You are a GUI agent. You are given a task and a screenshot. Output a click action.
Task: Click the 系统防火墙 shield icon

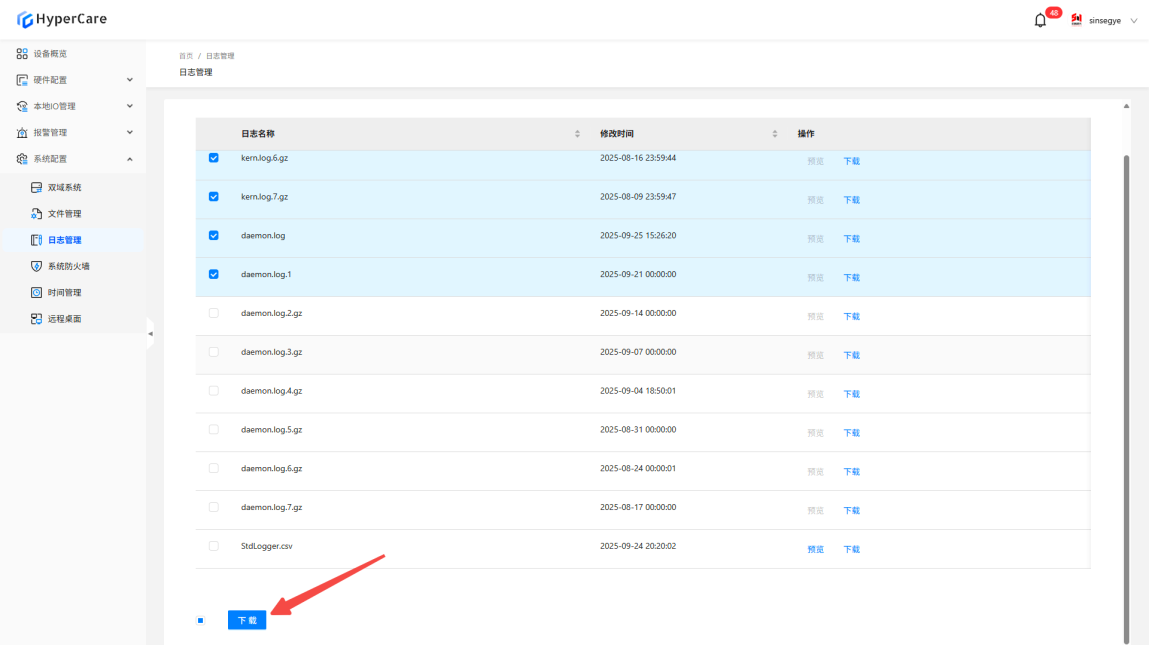37,267
